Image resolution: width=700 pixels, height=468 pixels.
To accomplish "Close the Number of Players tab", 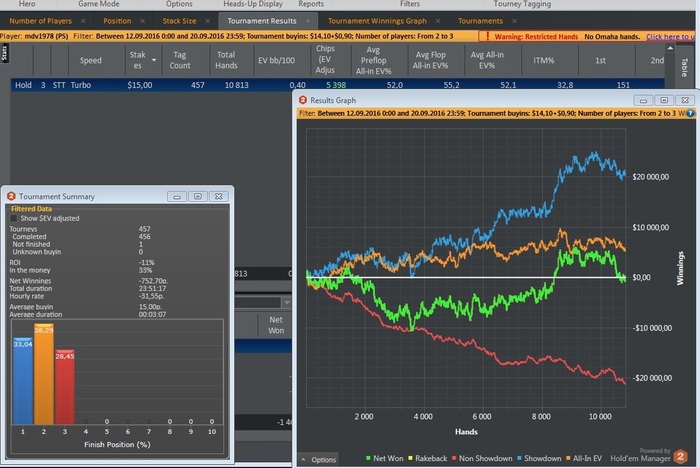I will coord(83,21).
